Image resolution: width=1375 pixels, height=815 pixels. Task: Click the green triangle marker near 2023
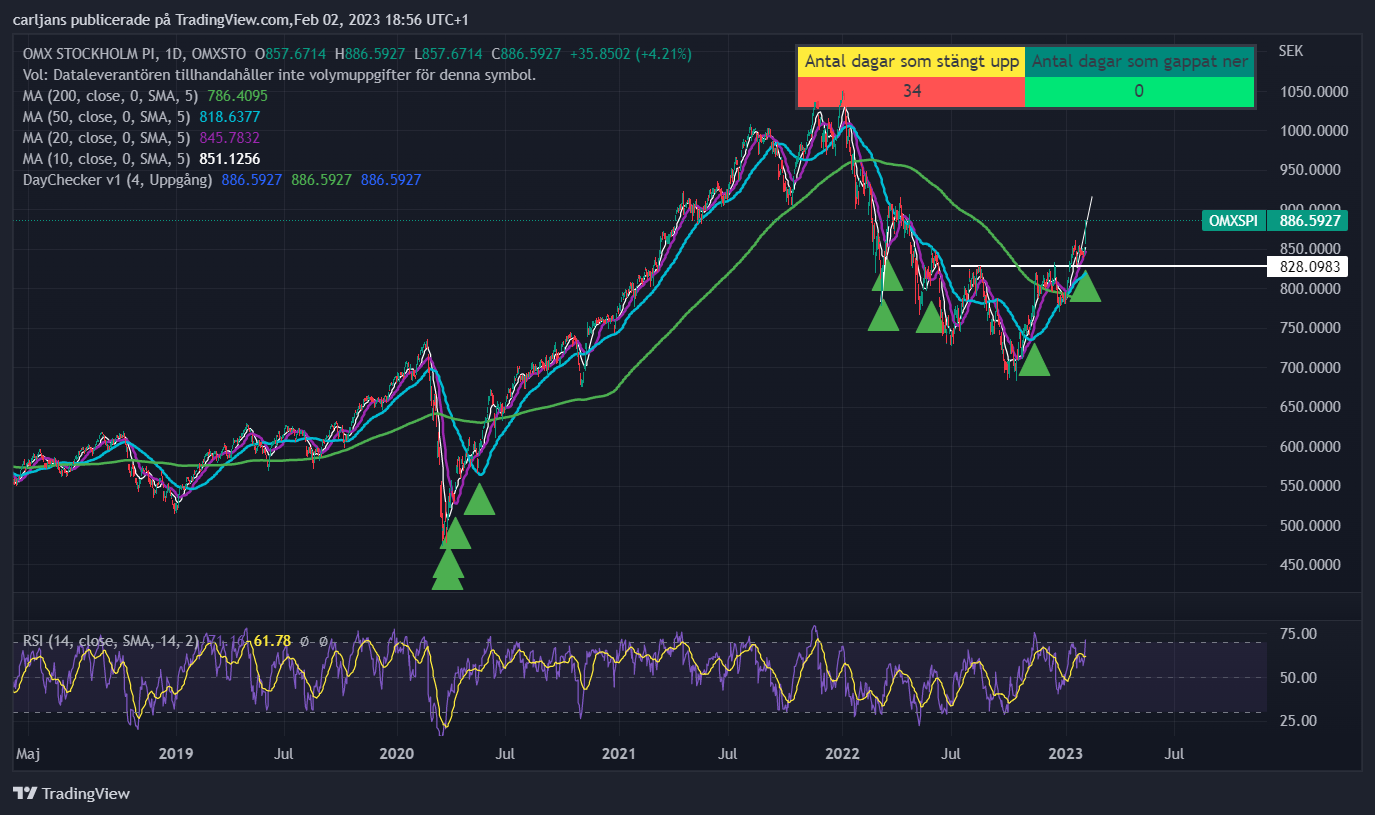coord(1085,286)
